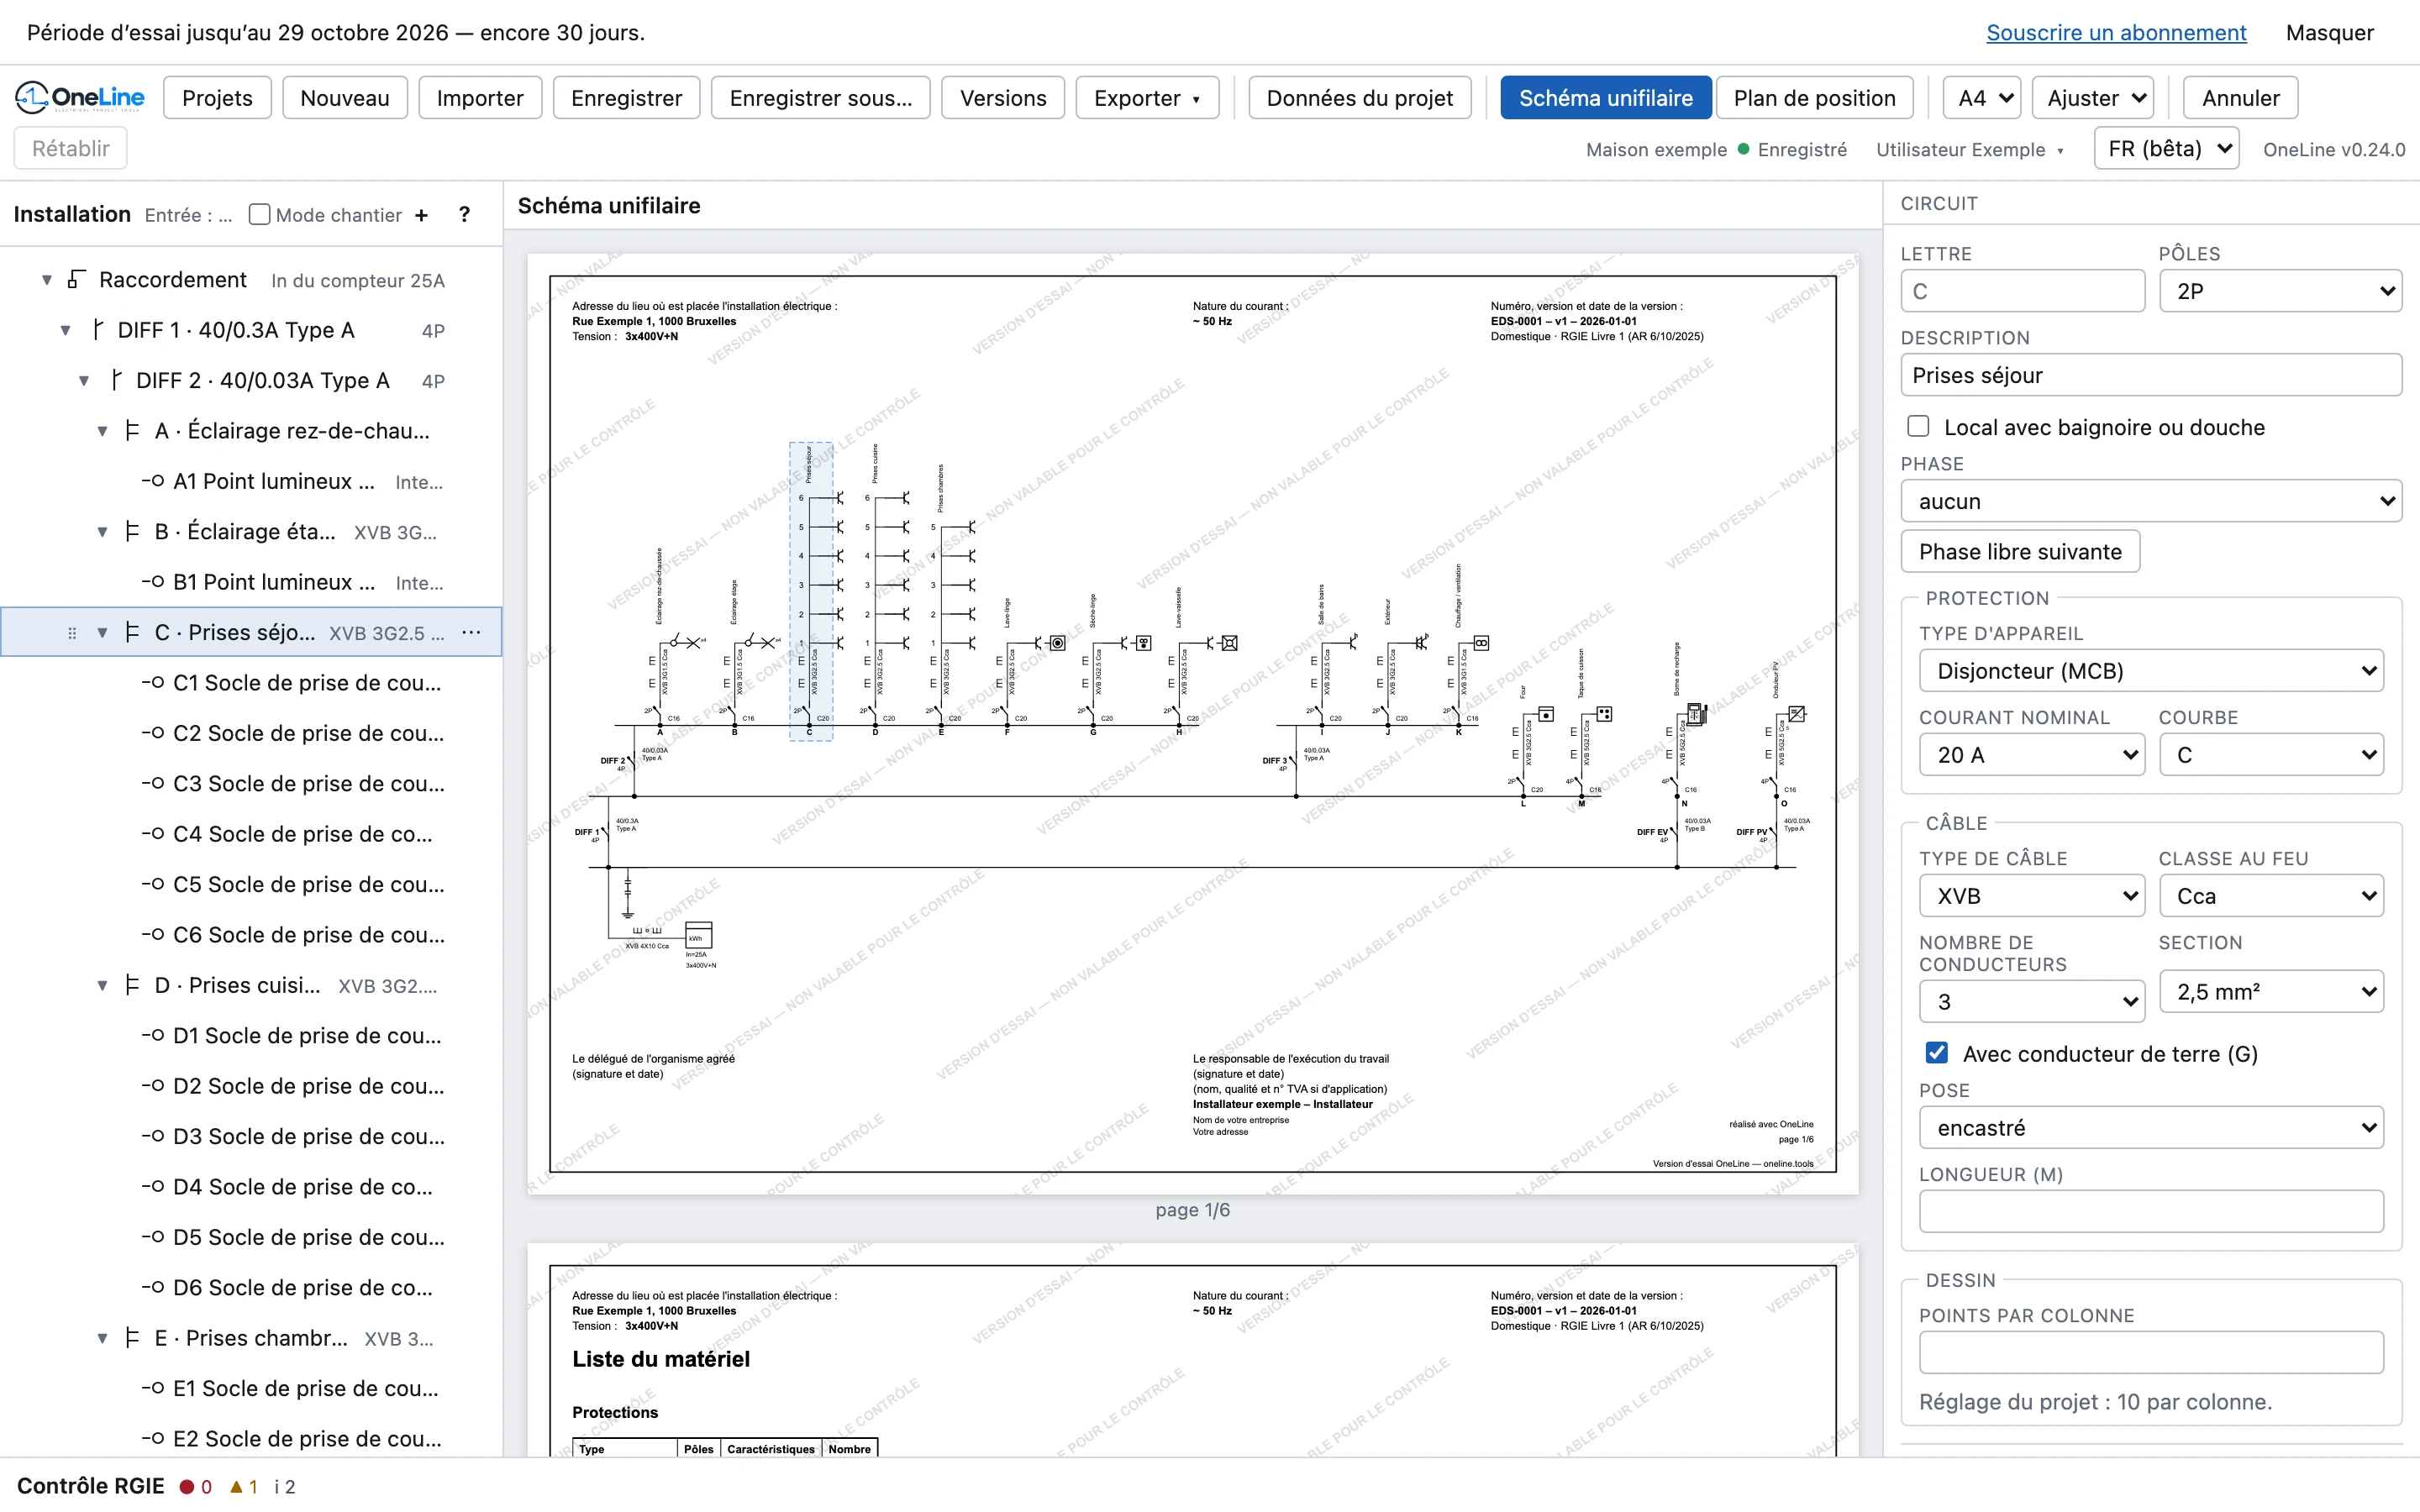2420x1512 pixels.
Task: Collapse the DIFF 1 tree node
Action: pos(65,330)
